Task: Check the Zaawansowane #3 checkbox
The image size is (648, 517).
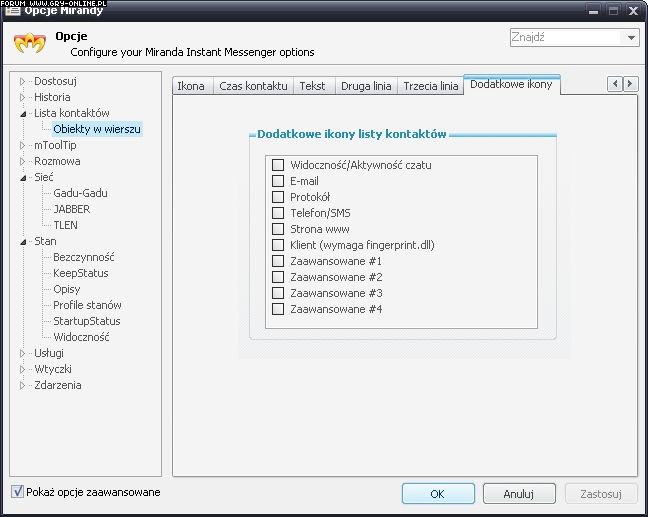Action: (278, 293)
